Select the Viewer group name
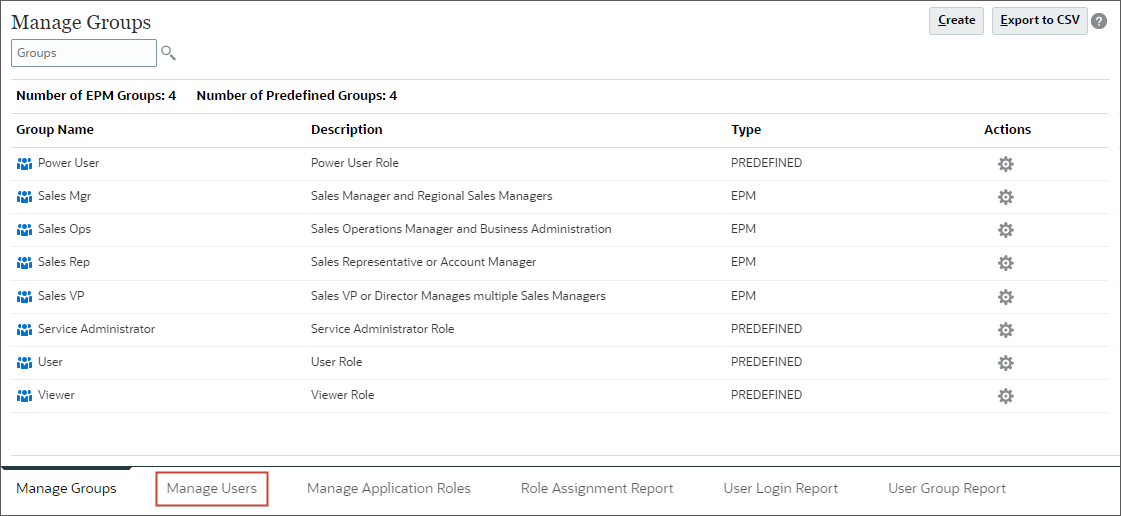The image size is (1121, 516). 56,395
